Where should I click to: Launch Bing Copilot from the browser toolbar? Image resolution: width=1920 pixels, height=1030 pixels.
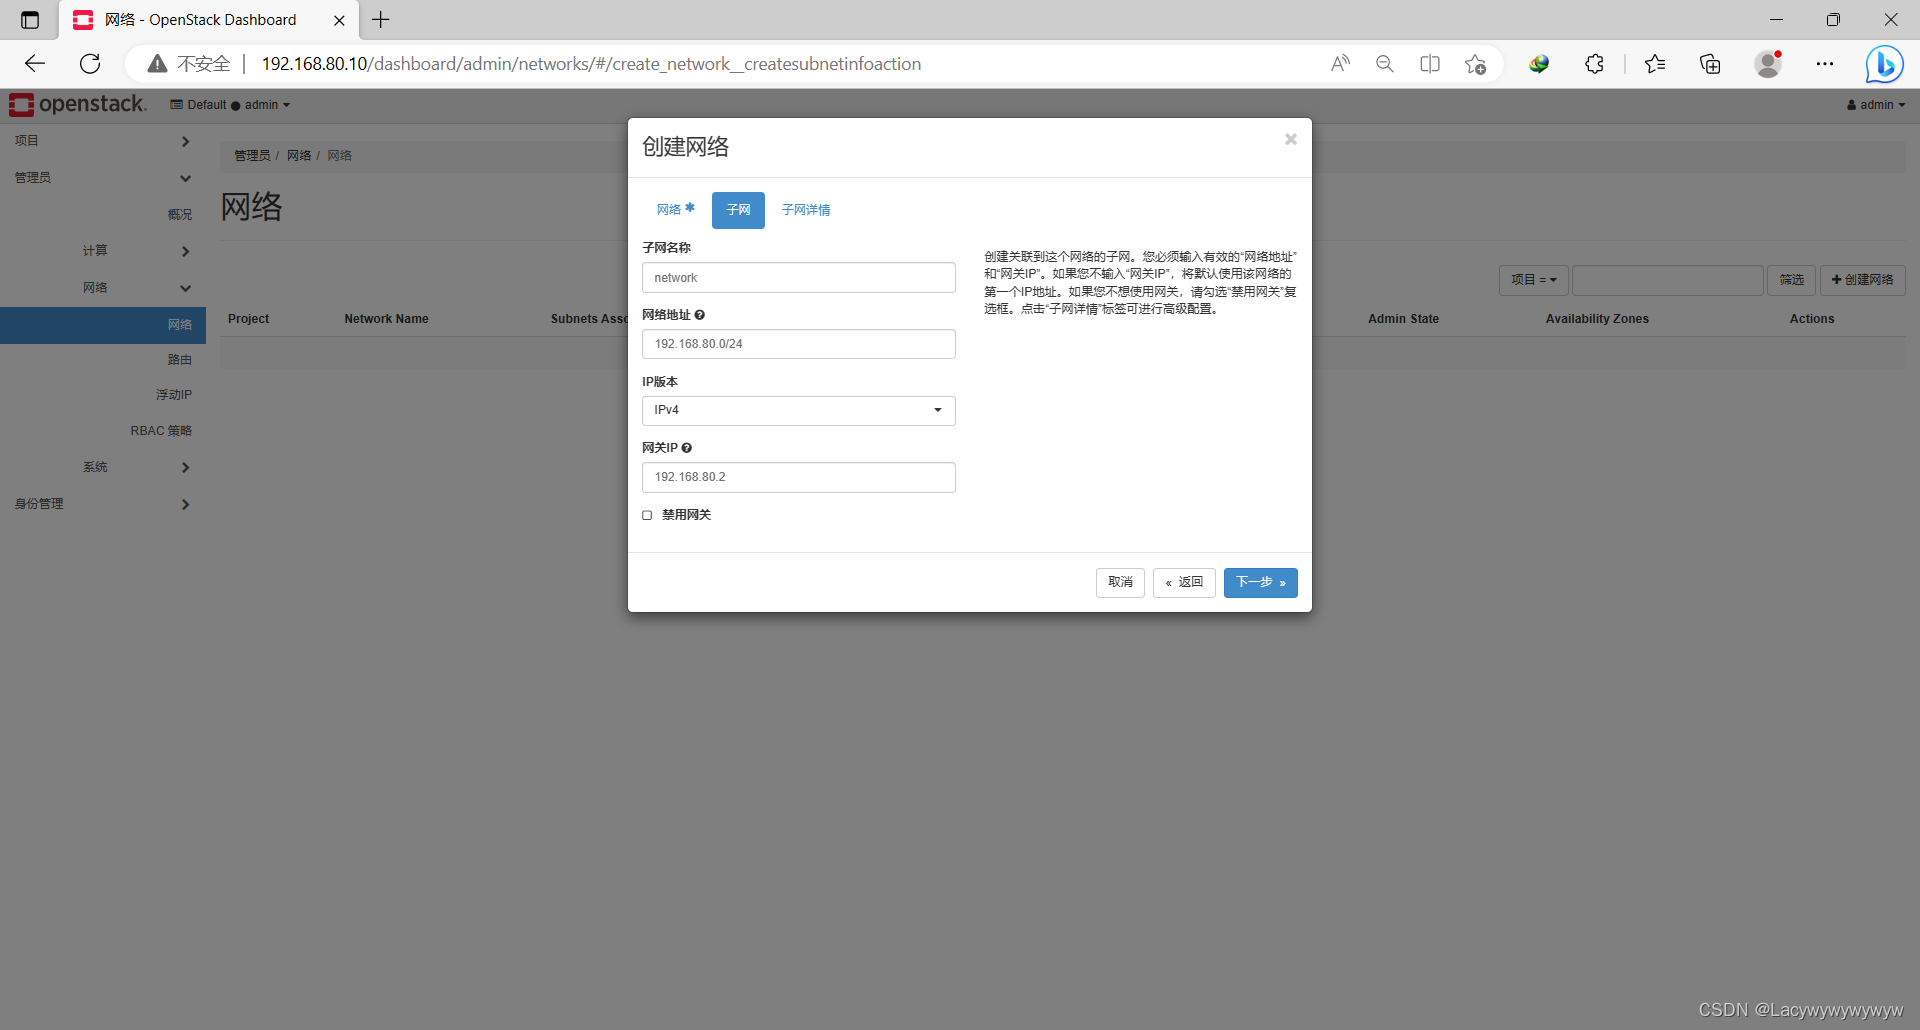tap(1885, 63)
